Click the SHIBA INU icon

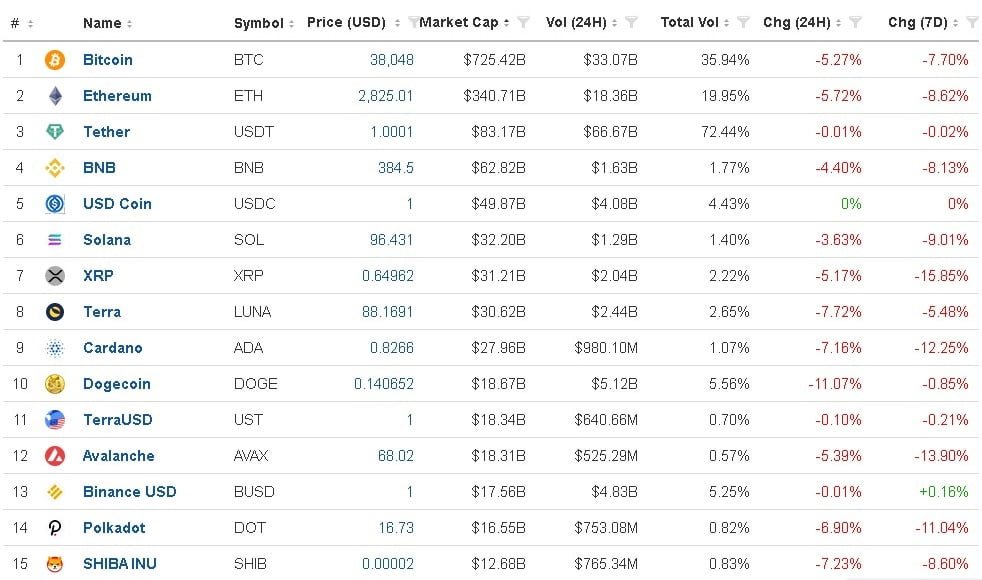pos(55,564)
